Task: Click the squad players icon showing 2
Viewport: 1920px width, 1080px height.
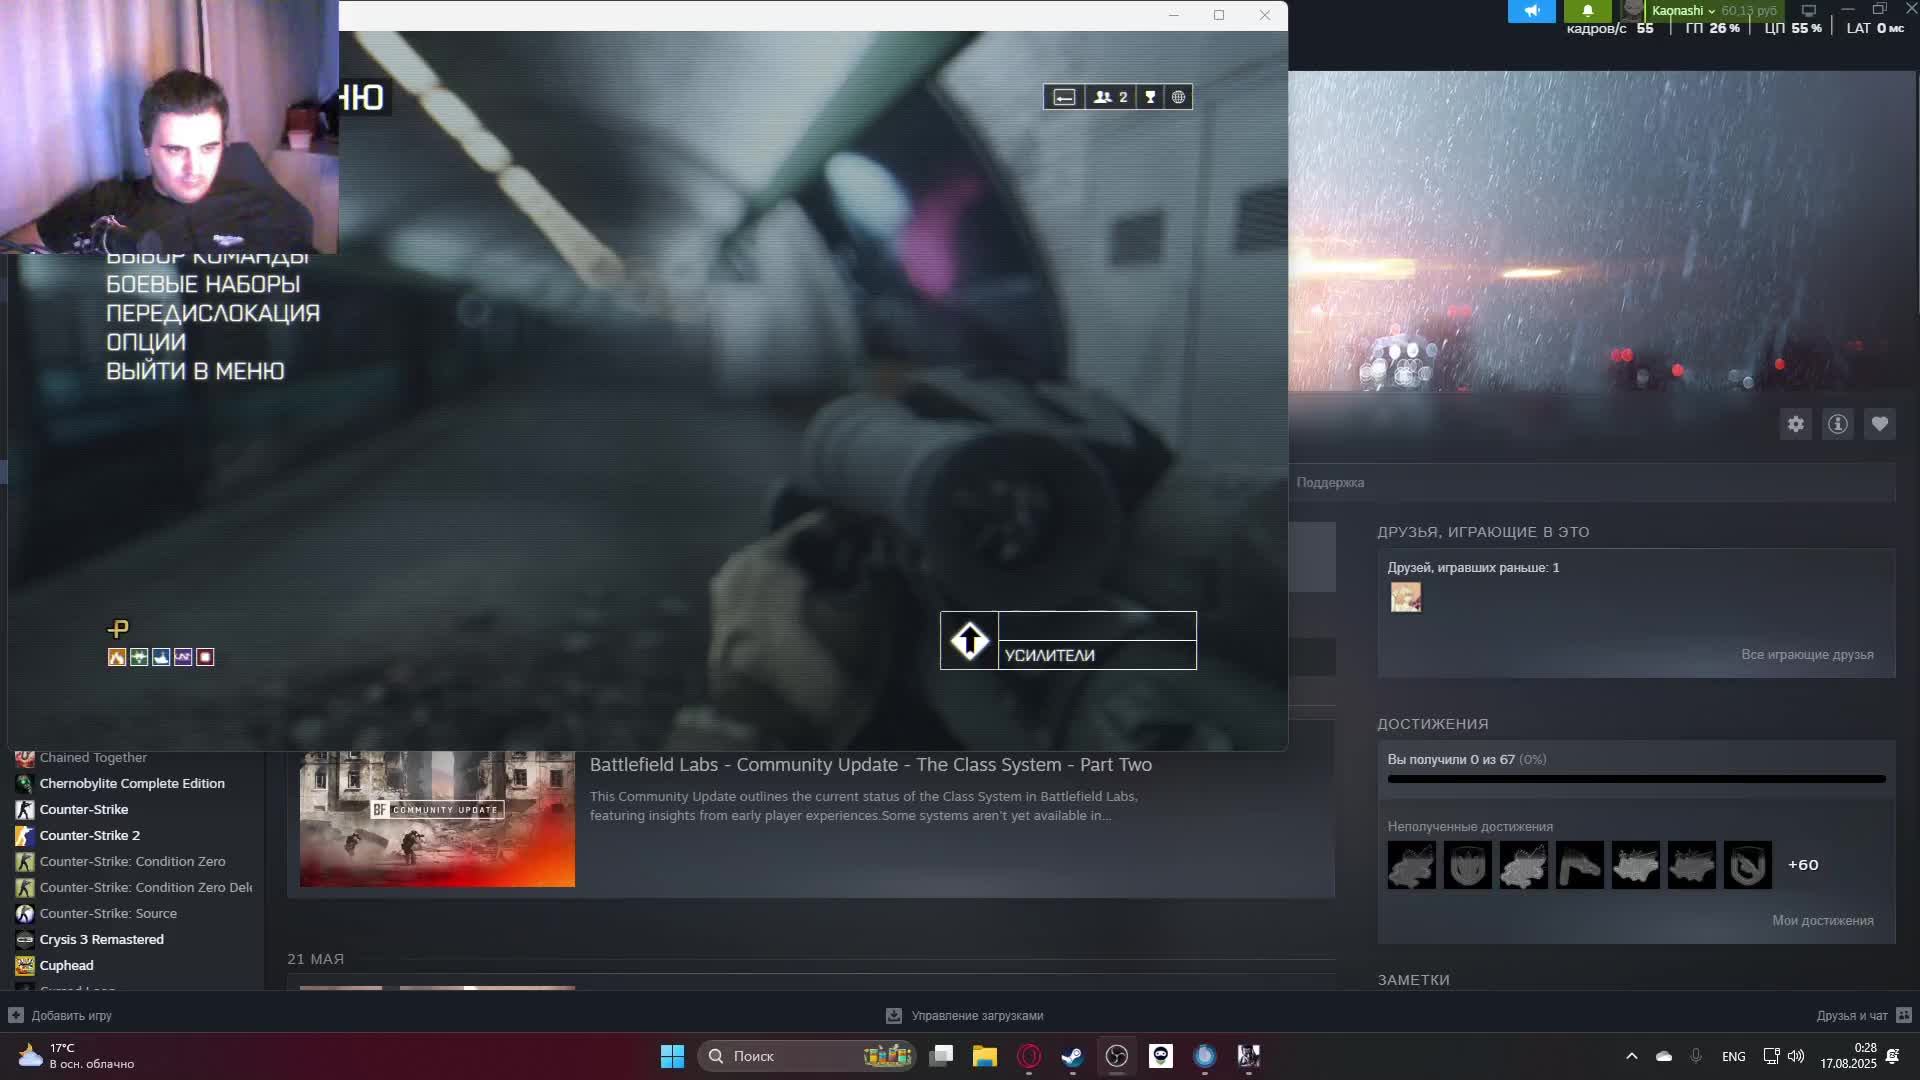Action: (1110, 97)
